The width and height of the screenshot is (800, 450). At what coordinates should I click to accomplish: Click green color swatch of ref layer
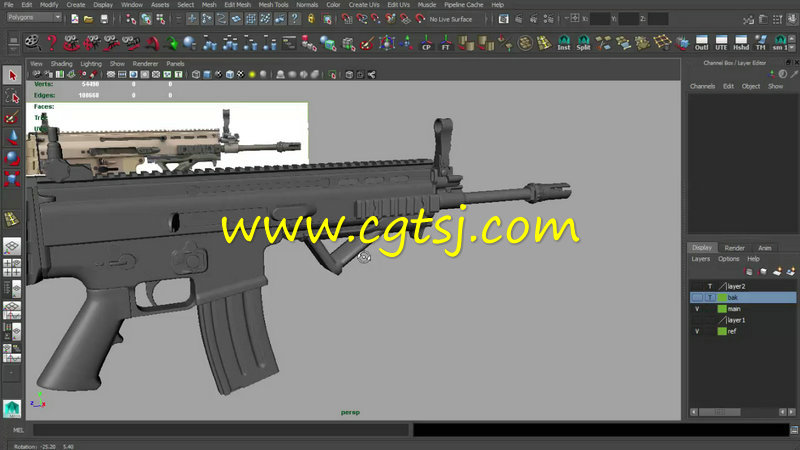[722, 331]
